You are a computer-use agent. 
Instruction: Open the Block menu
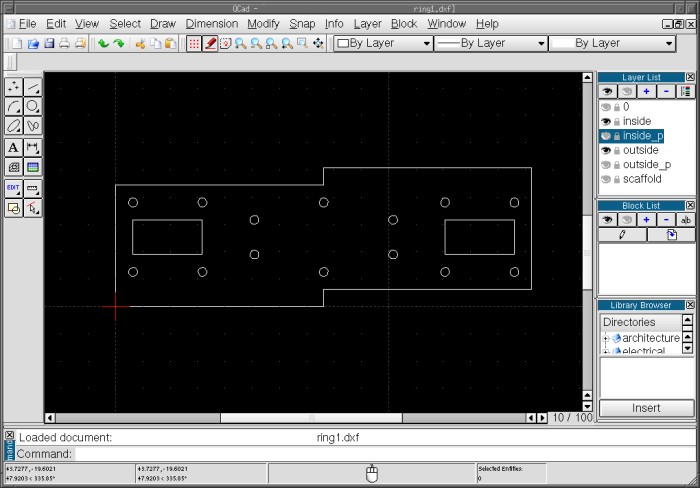click(404, 24)
